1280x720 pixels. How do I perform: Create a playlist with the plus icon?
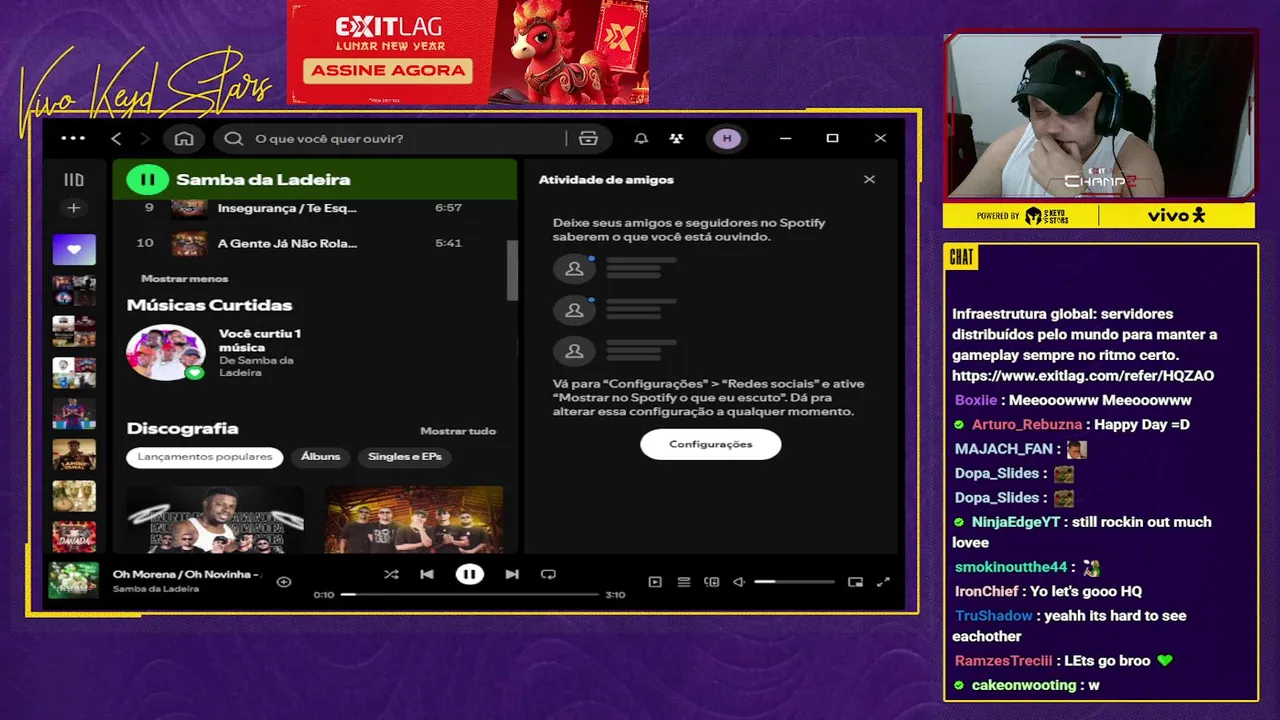pos(73,208)
